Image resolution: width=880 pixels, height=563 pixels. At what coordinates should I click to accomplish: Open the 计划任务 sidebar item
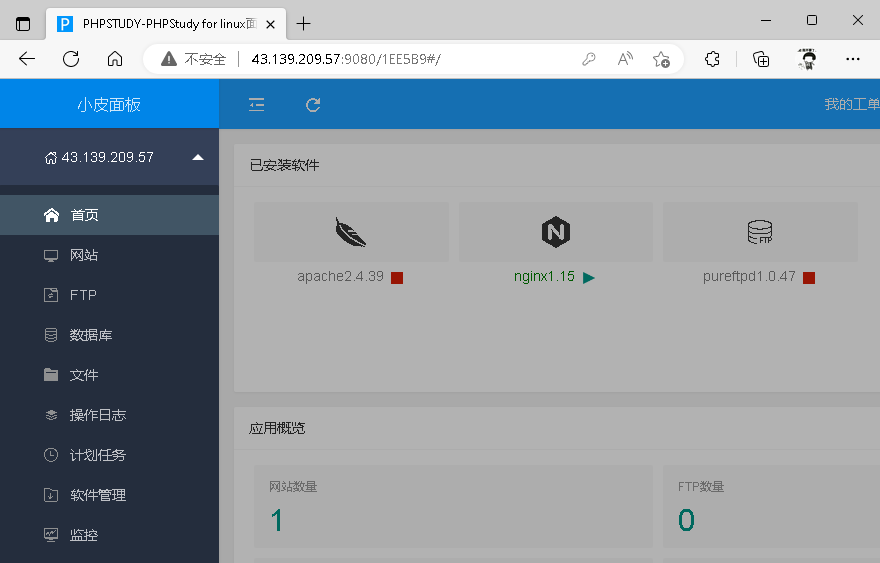click(109, 455)
